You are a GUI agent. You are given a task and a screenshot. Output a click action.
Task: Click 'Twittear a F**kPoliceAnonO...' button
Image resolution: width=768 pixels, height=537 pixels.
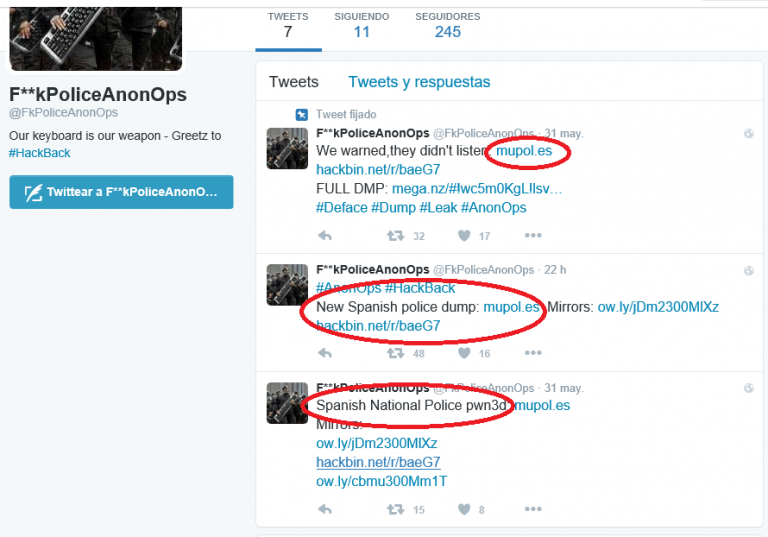point(121,192)
